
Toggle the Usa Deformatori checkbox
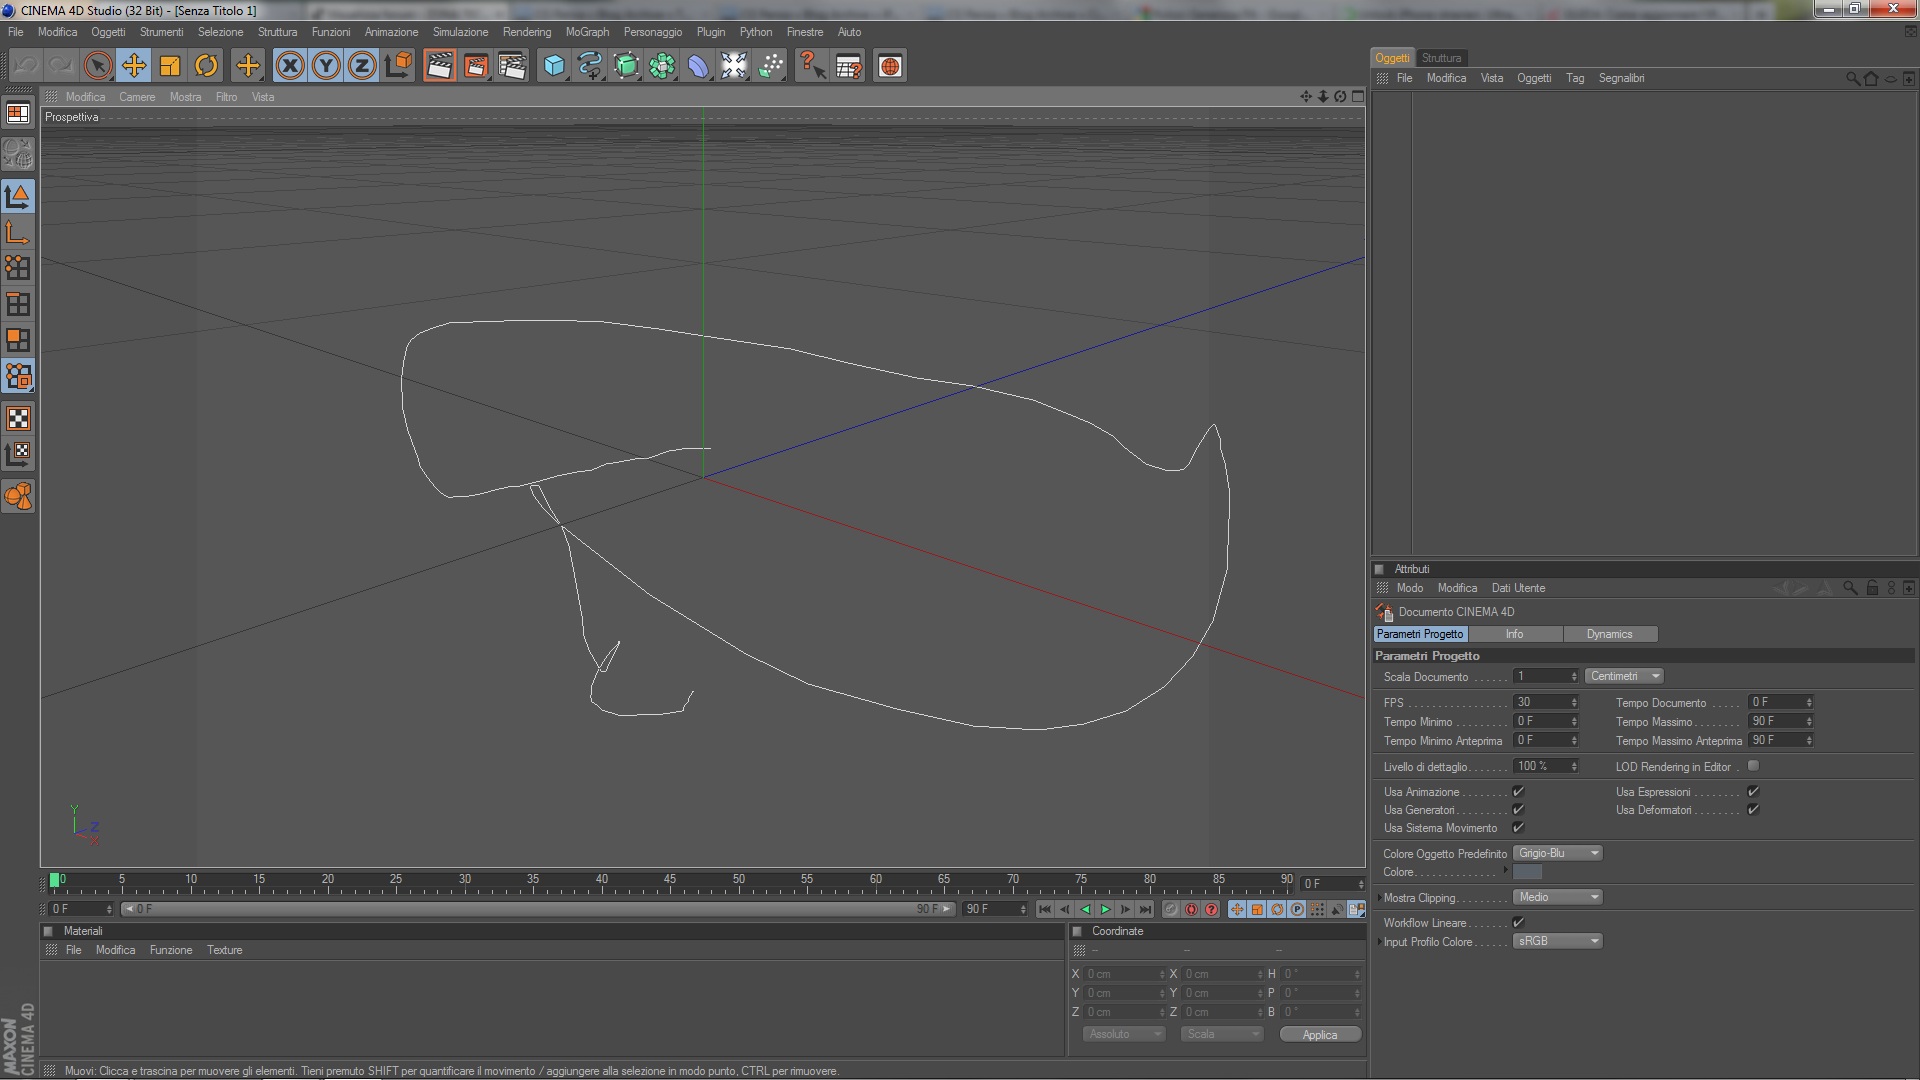[1753, 810]
